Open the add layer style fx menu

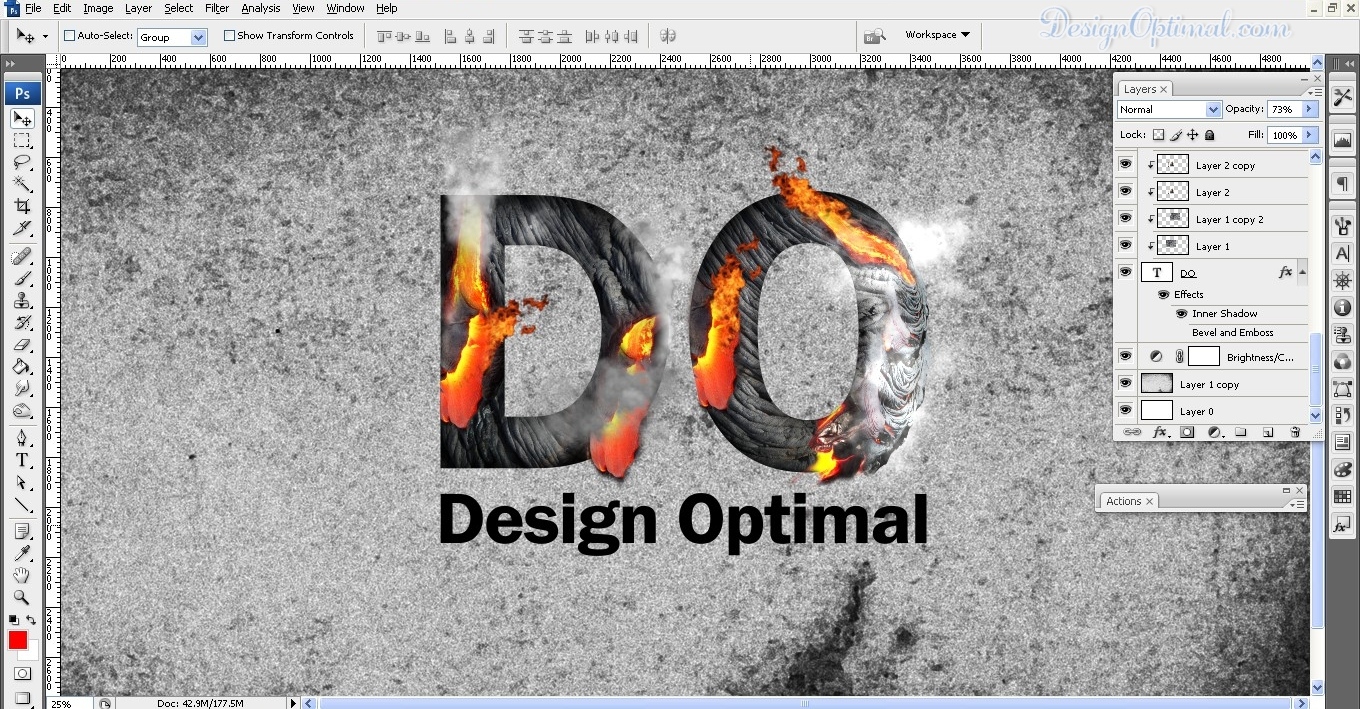[1160, 432]
